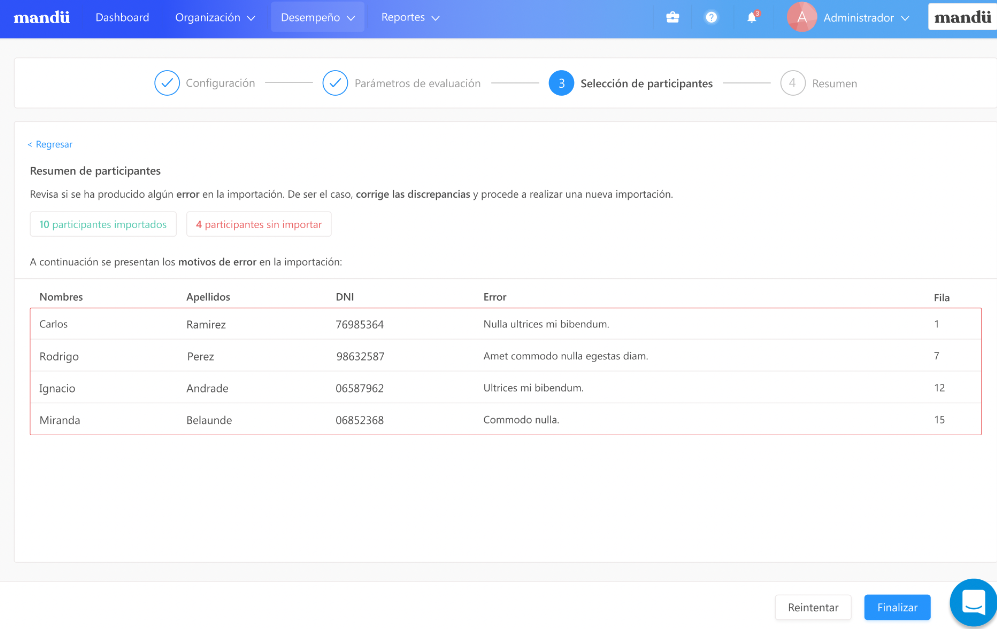Click Fila value 12 in Ignacio row

coord(939,388)
